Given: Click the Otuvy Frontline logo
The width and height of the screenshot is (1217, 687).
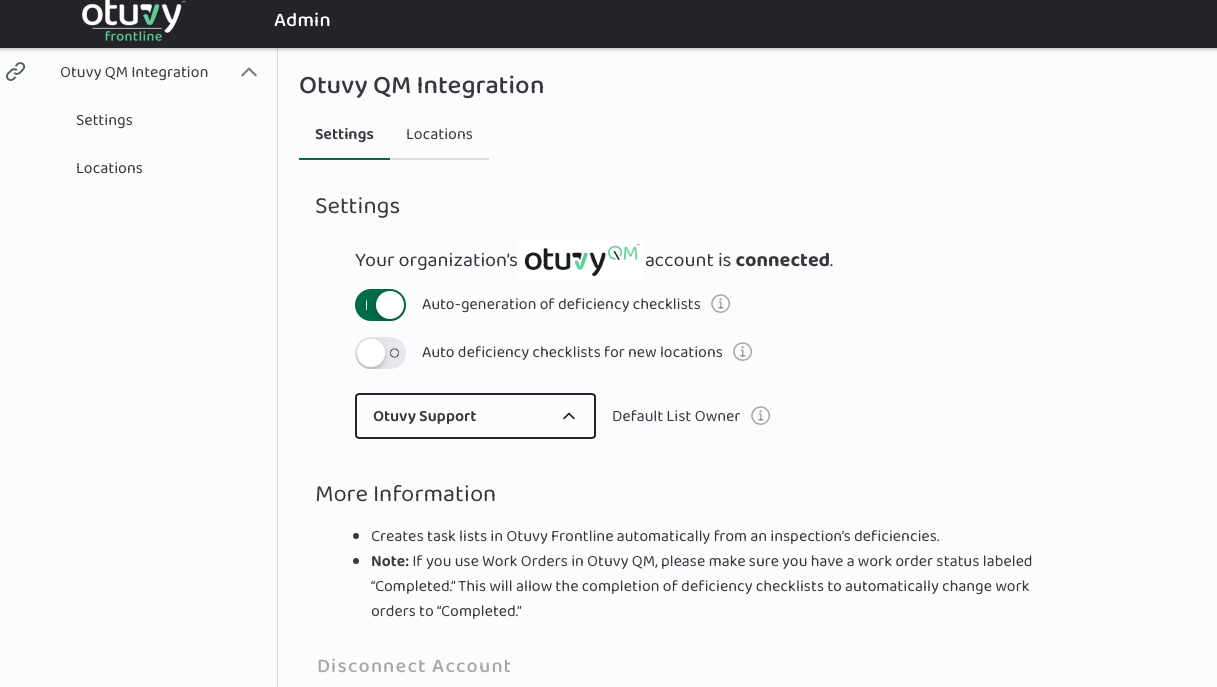Looking at the screenshot, I should [133, 21].
